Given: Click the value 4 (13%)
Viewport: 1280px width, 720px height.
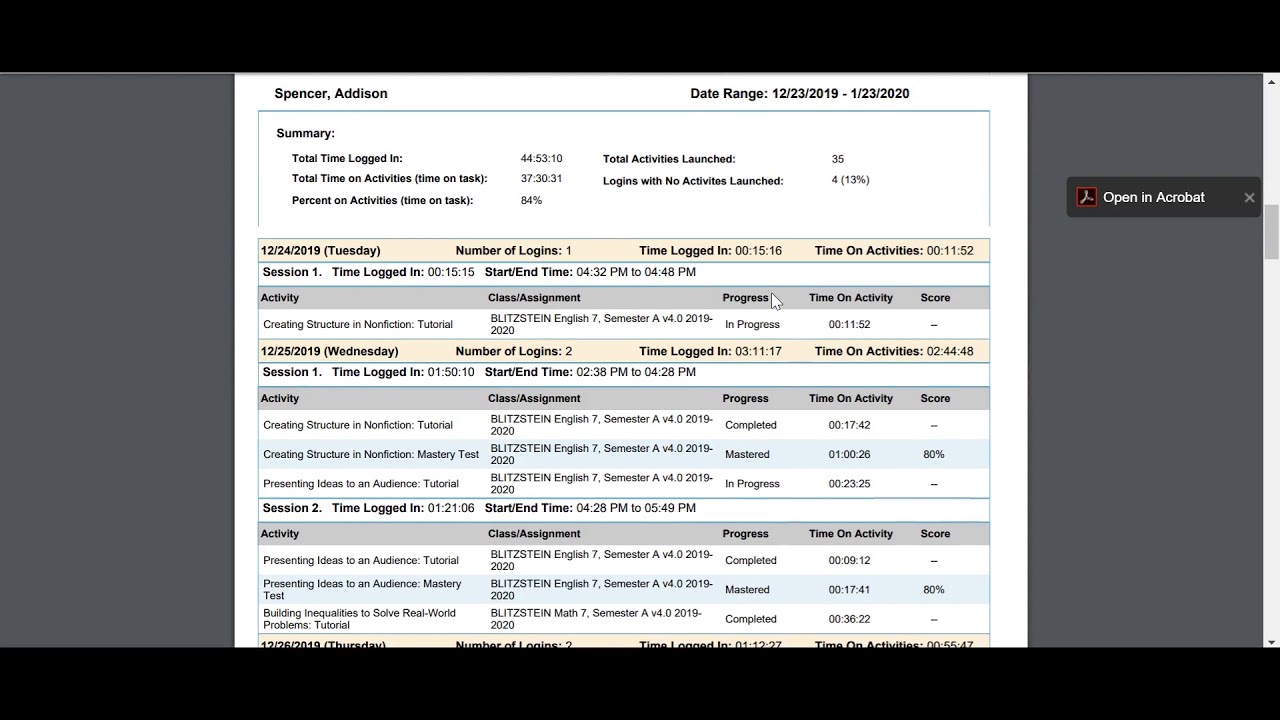Looking at the screenshot, I should tap(850, 180).
